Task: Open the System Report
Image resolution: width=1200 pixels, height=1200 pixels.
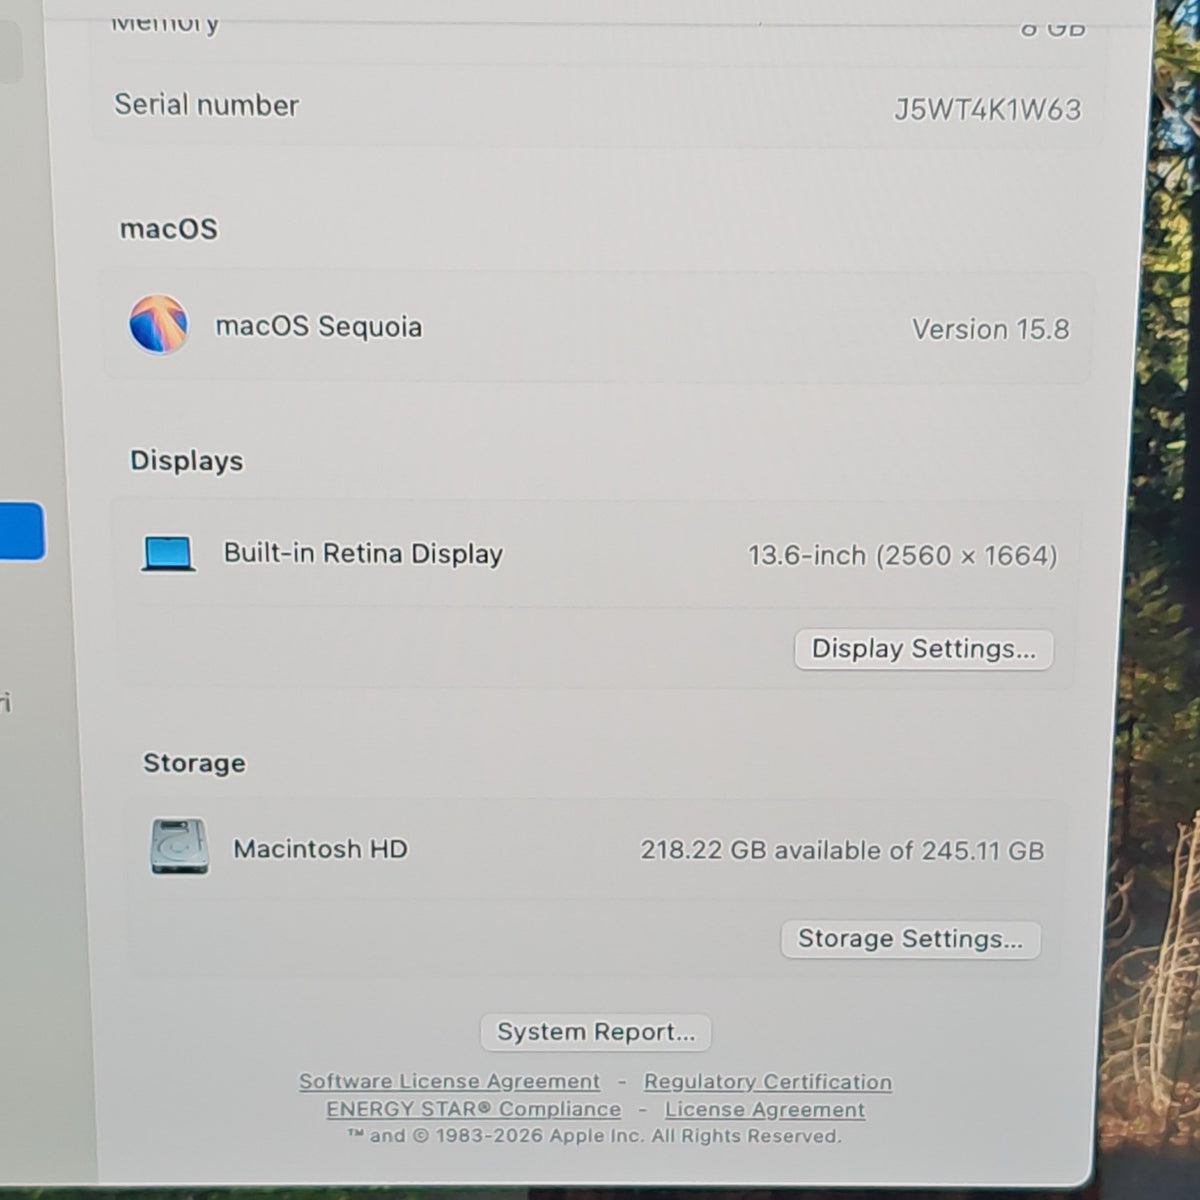Action: pyautogui.click(x=595, y=1032)
